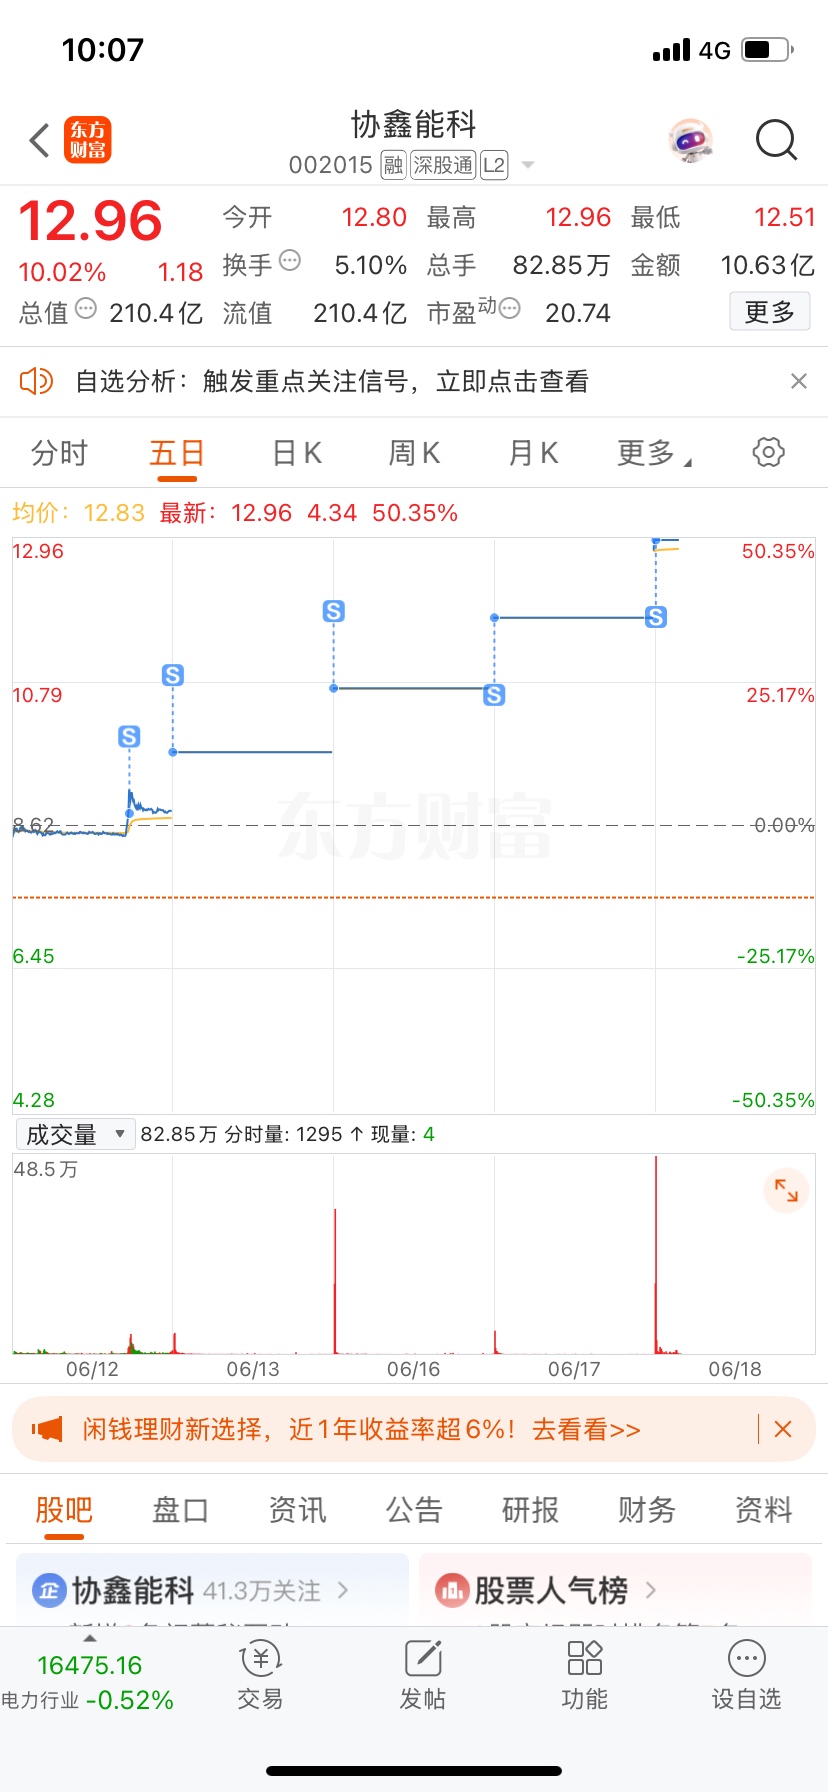Image resolution: width=828 pixels, height=1792 pixels.
Task: Tap the S marker on 06/16
Action: tap(334, 611)
